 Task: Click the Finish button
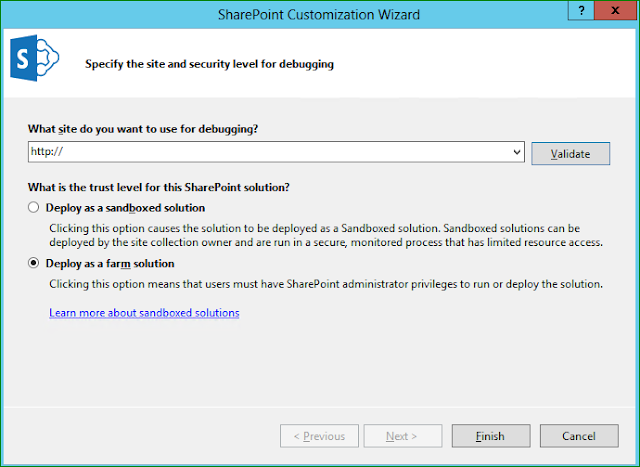[490, 436]
